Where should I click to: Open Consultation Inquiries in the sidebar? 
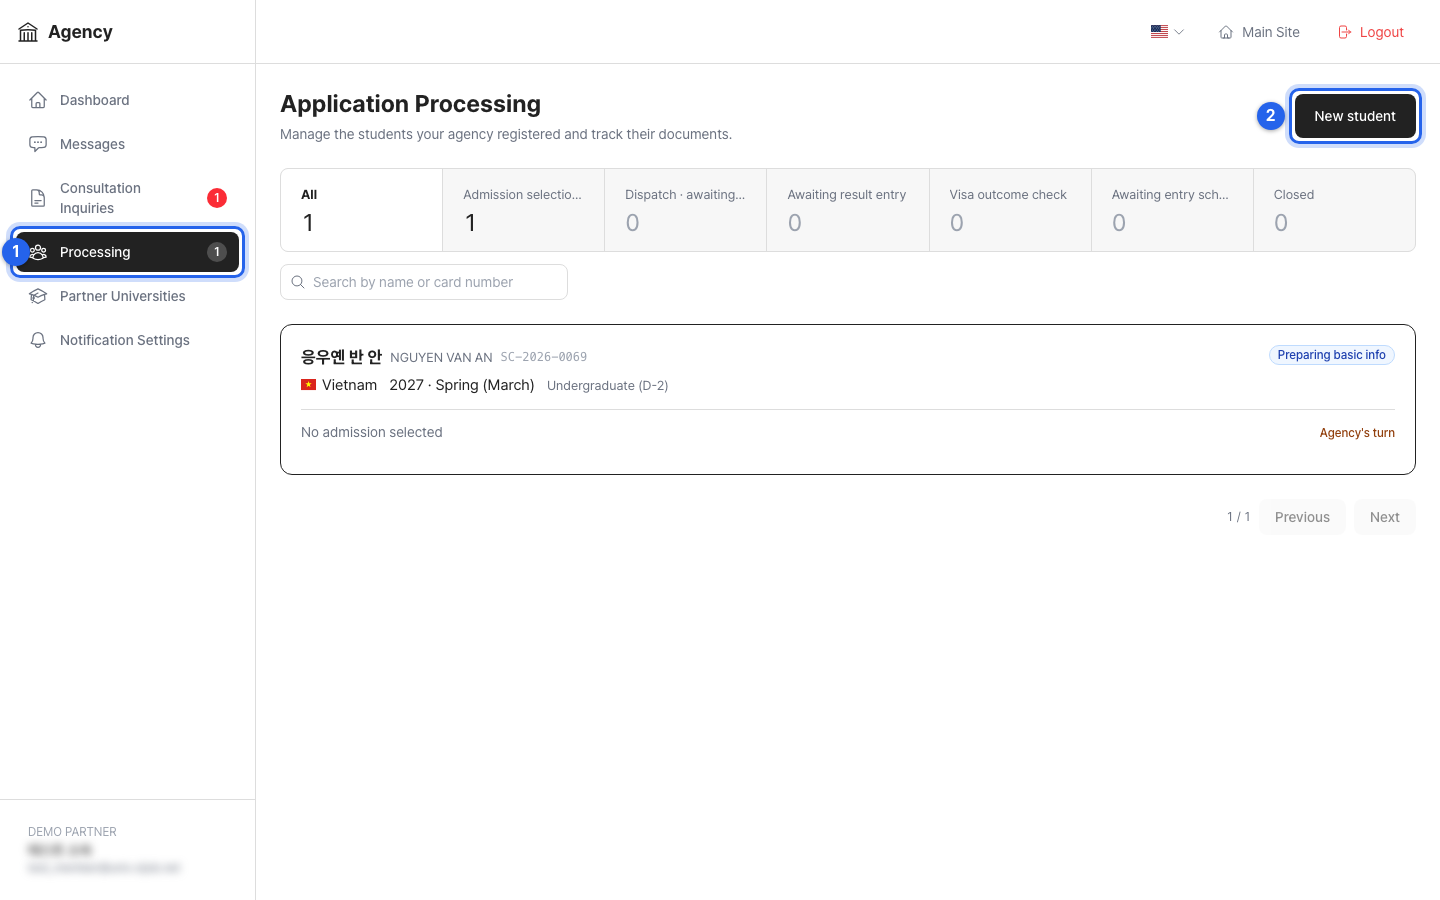pyautogui.click(x=128, y=198)
